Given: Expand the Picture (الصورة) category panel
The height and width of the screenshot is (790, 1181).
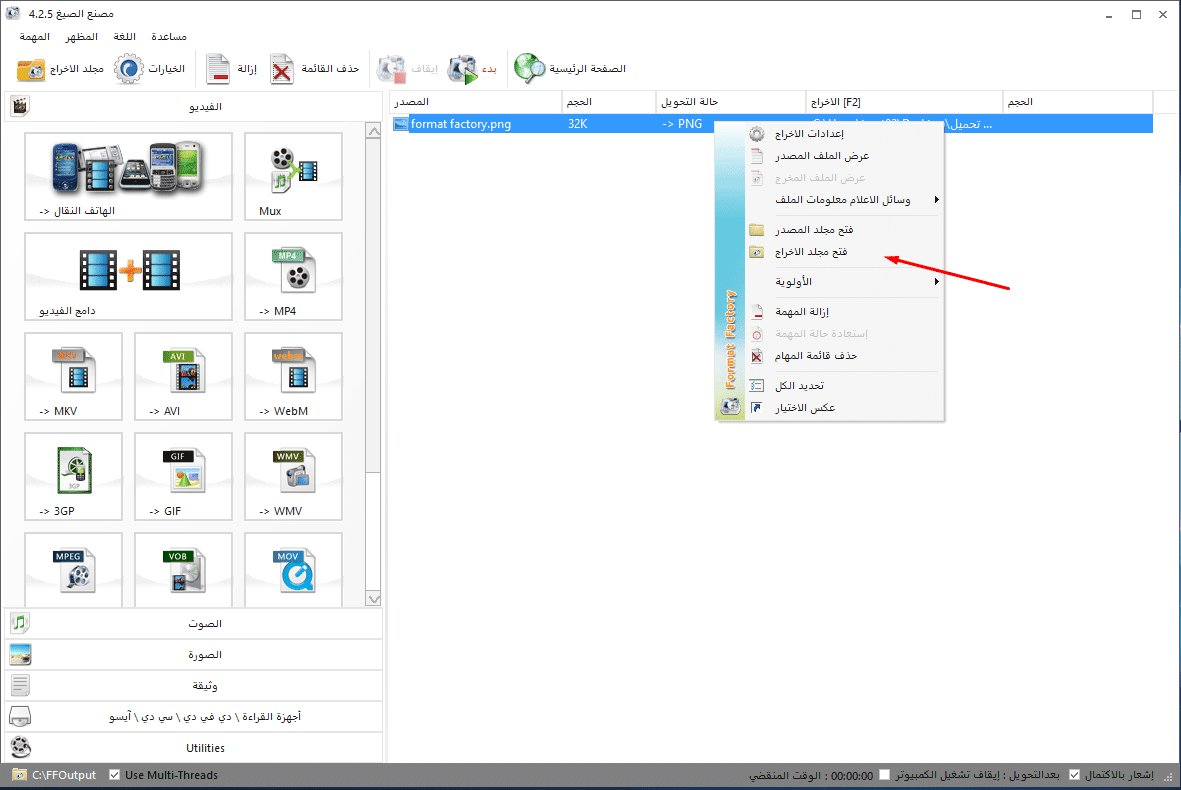Looking at the screenshot, I should pos(193,655).
